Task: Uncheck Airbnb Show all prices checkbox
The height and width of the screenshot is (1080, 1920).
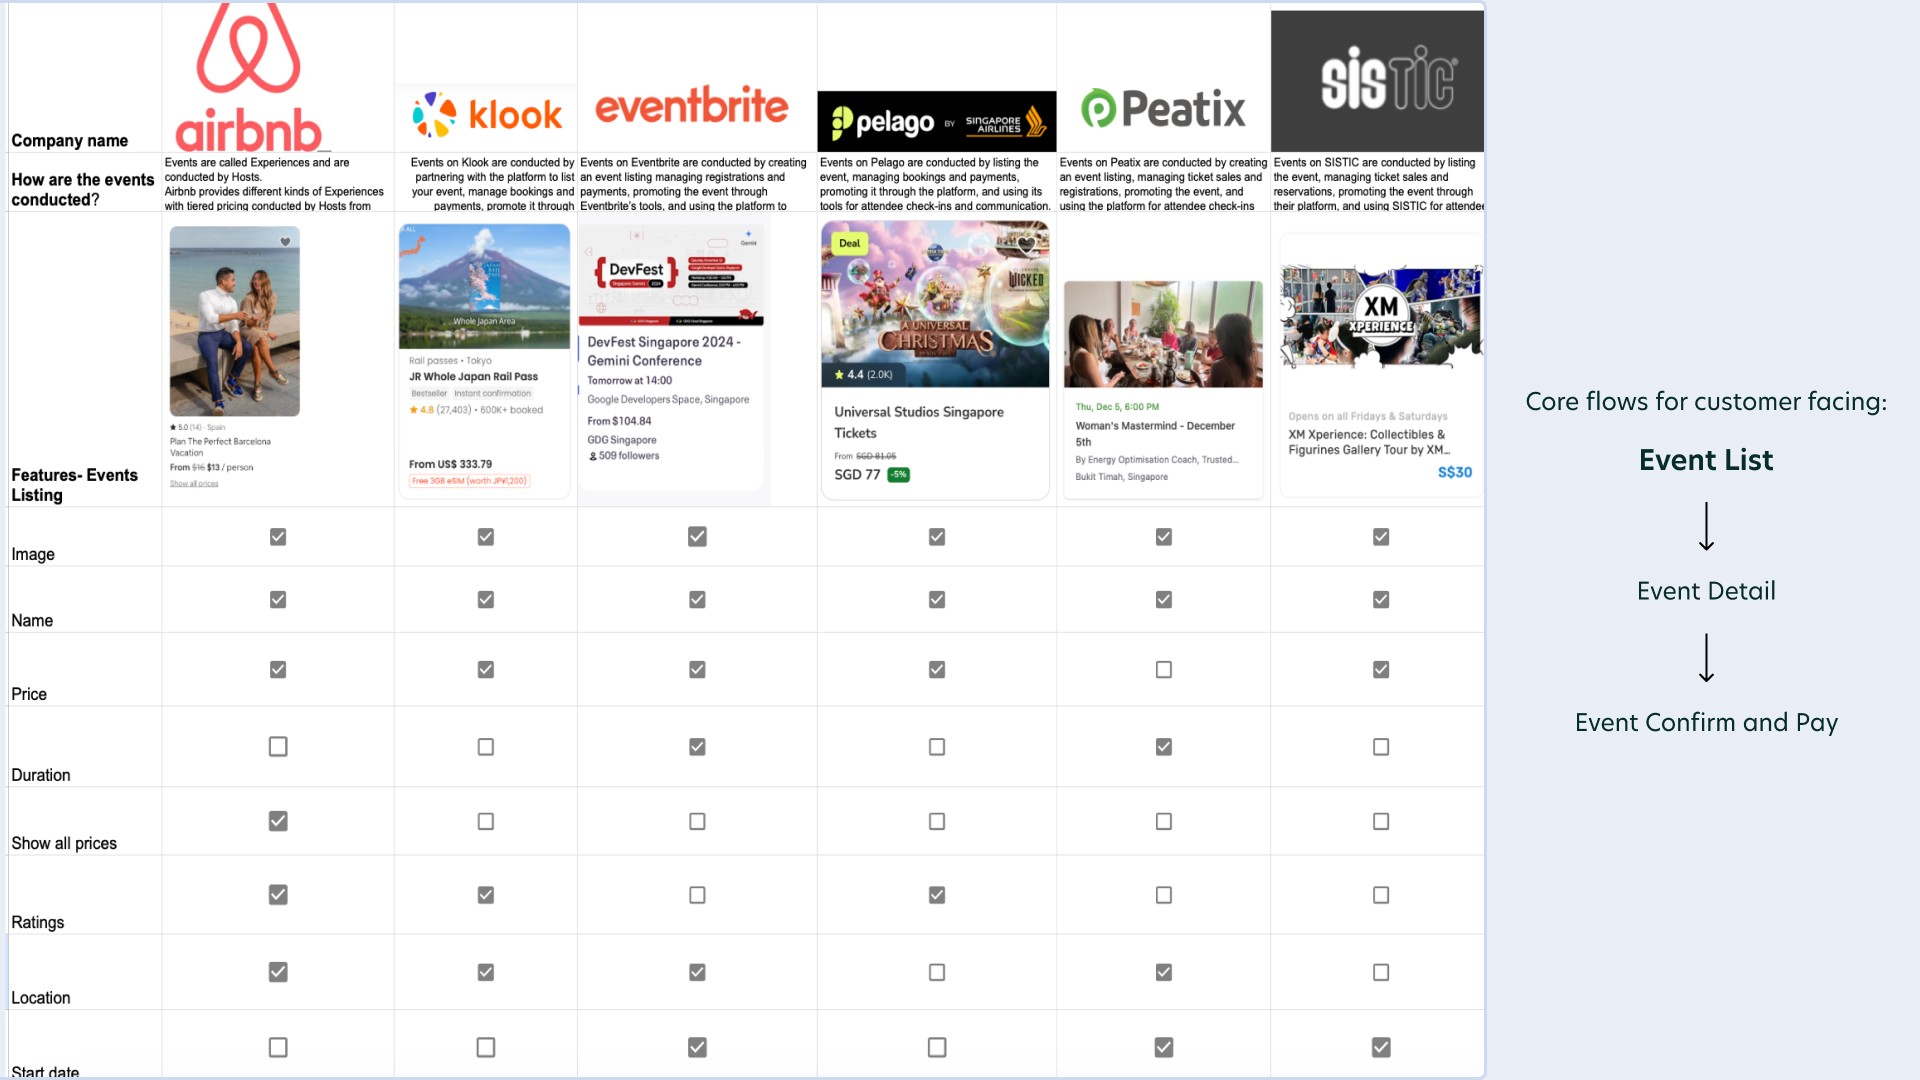Action: 278,821
